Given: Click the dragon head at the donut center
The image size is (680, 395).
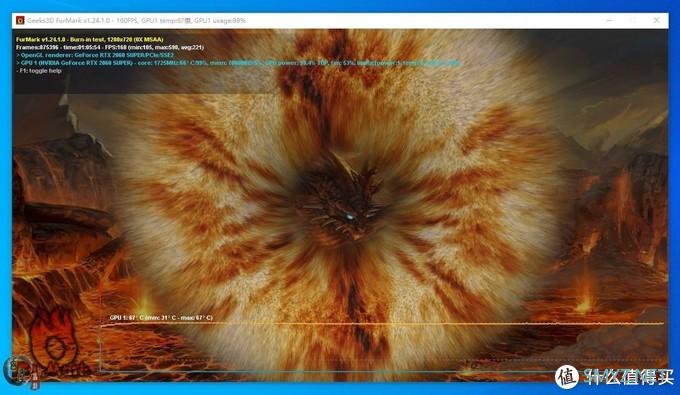Looking at the screenshot, I should click(x=340, y=200).
